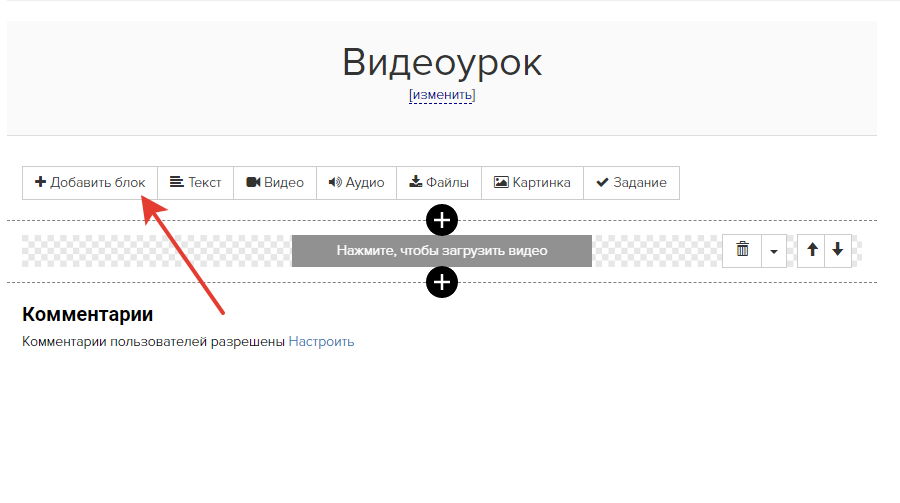Click the Видеоурок lesson title
The width and height of the screenshot is (900, 503).
point(442,62)
